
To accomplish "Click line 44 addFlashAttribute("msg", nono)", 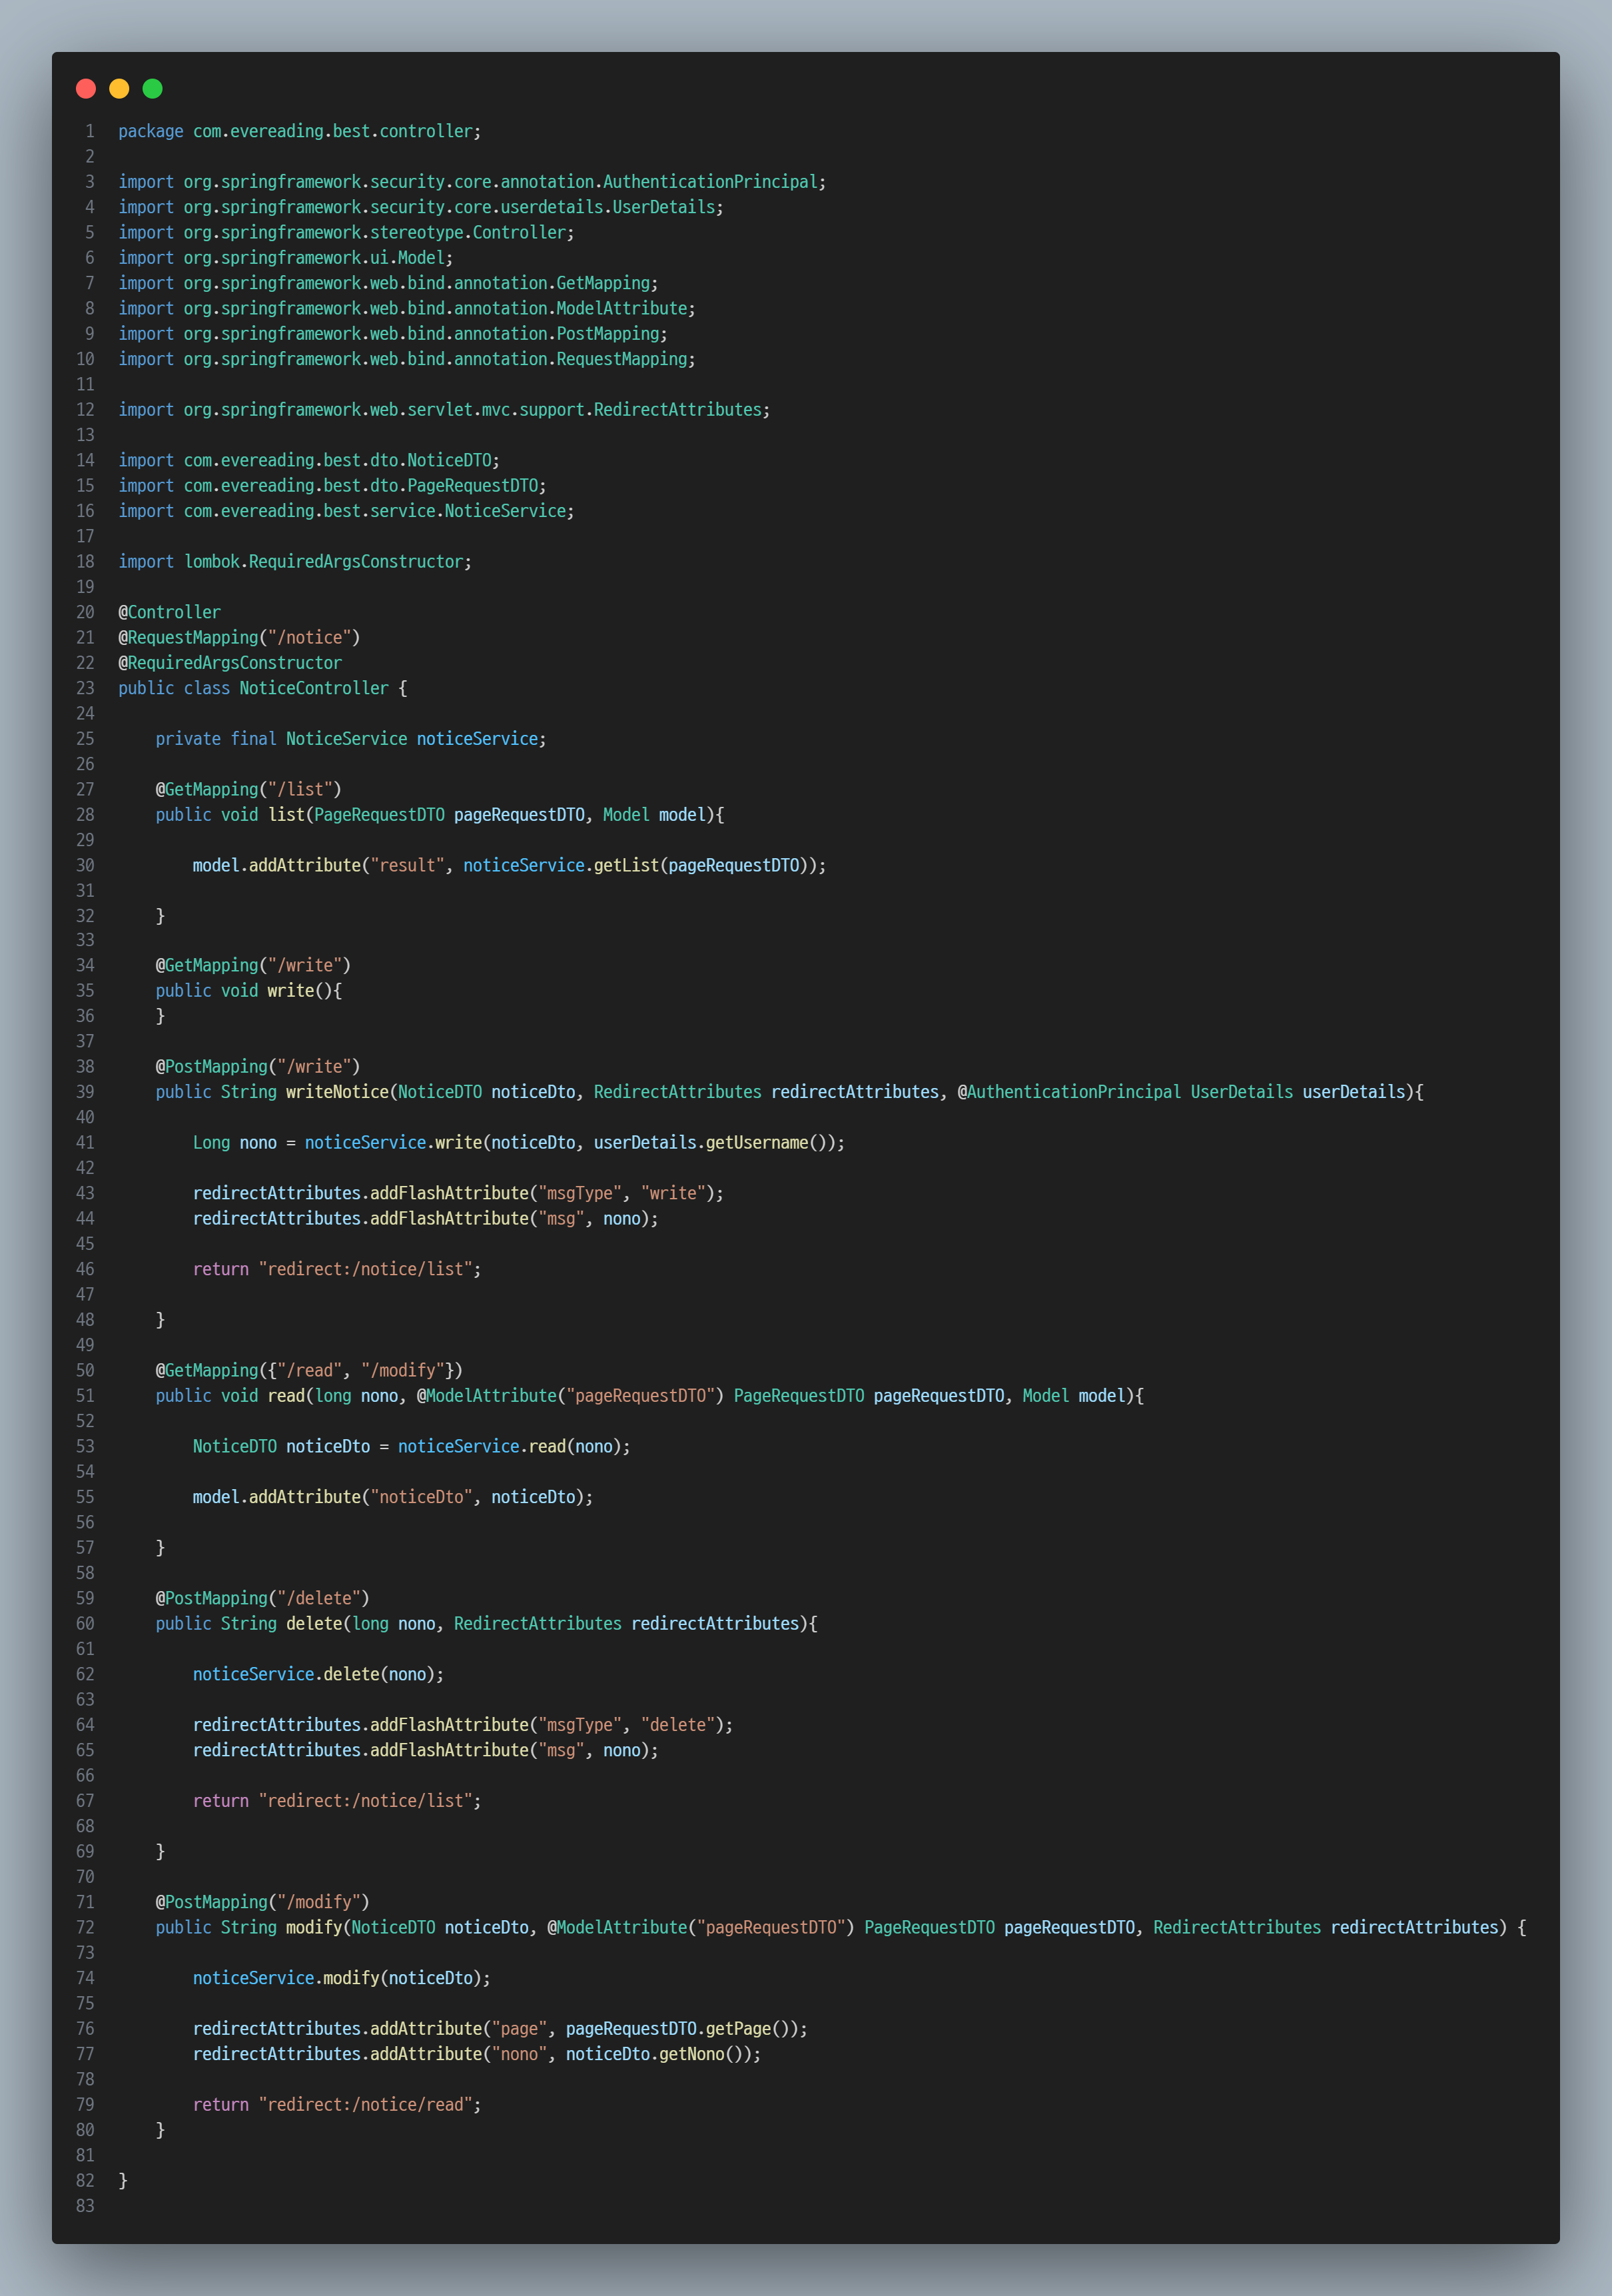I will coord(426,1219).
